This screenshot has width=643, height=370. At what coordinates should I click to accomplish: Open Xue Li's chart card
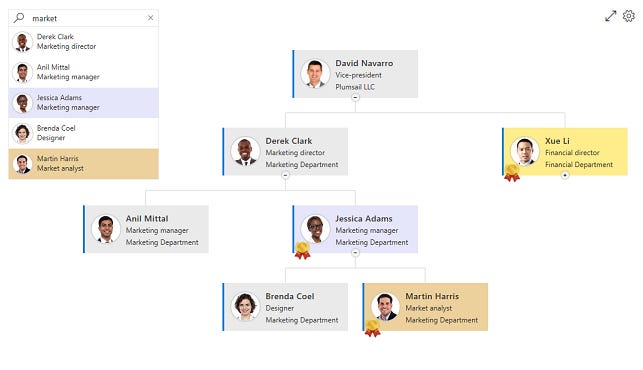tap(565, 152)
